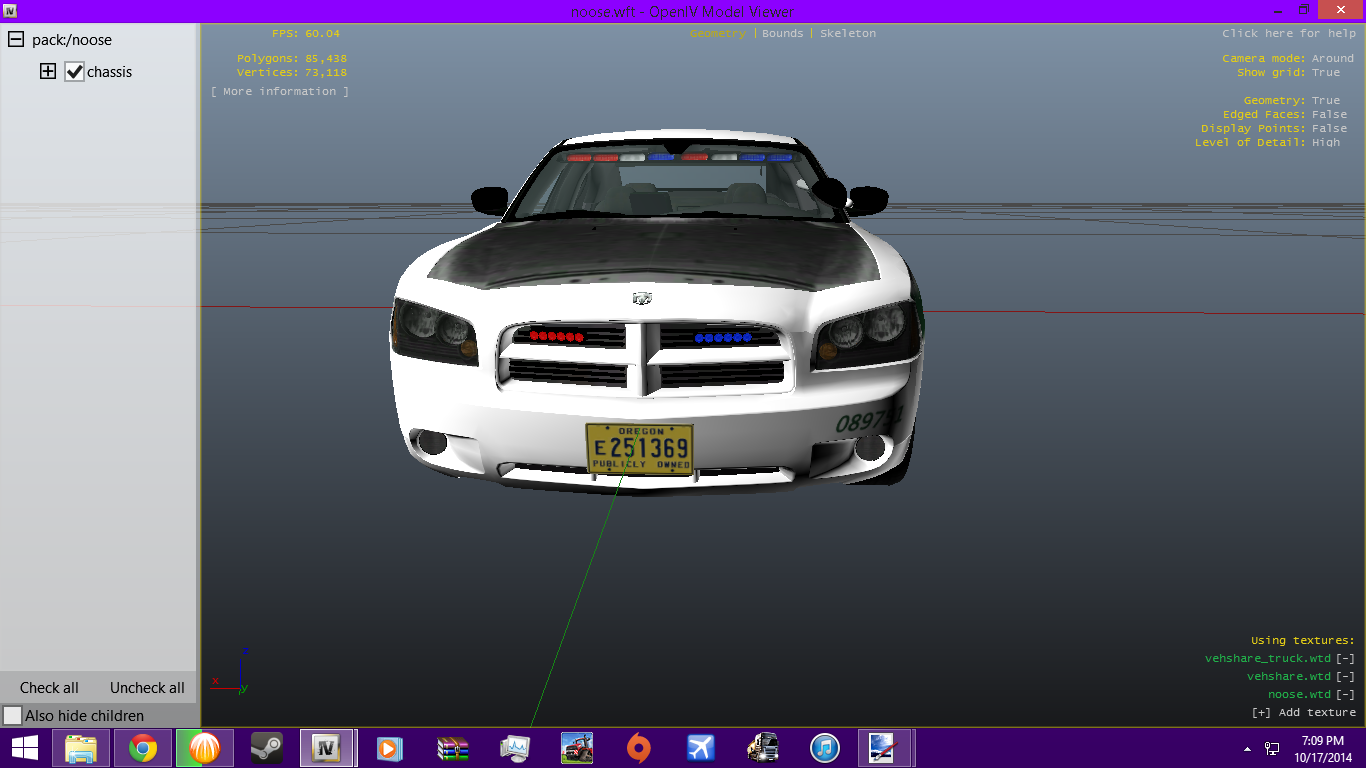Viewport: 1366px width, 768px height.
Task: Toggle the Show grid value
Action: pyautogui.click(x=1326, y=73)
